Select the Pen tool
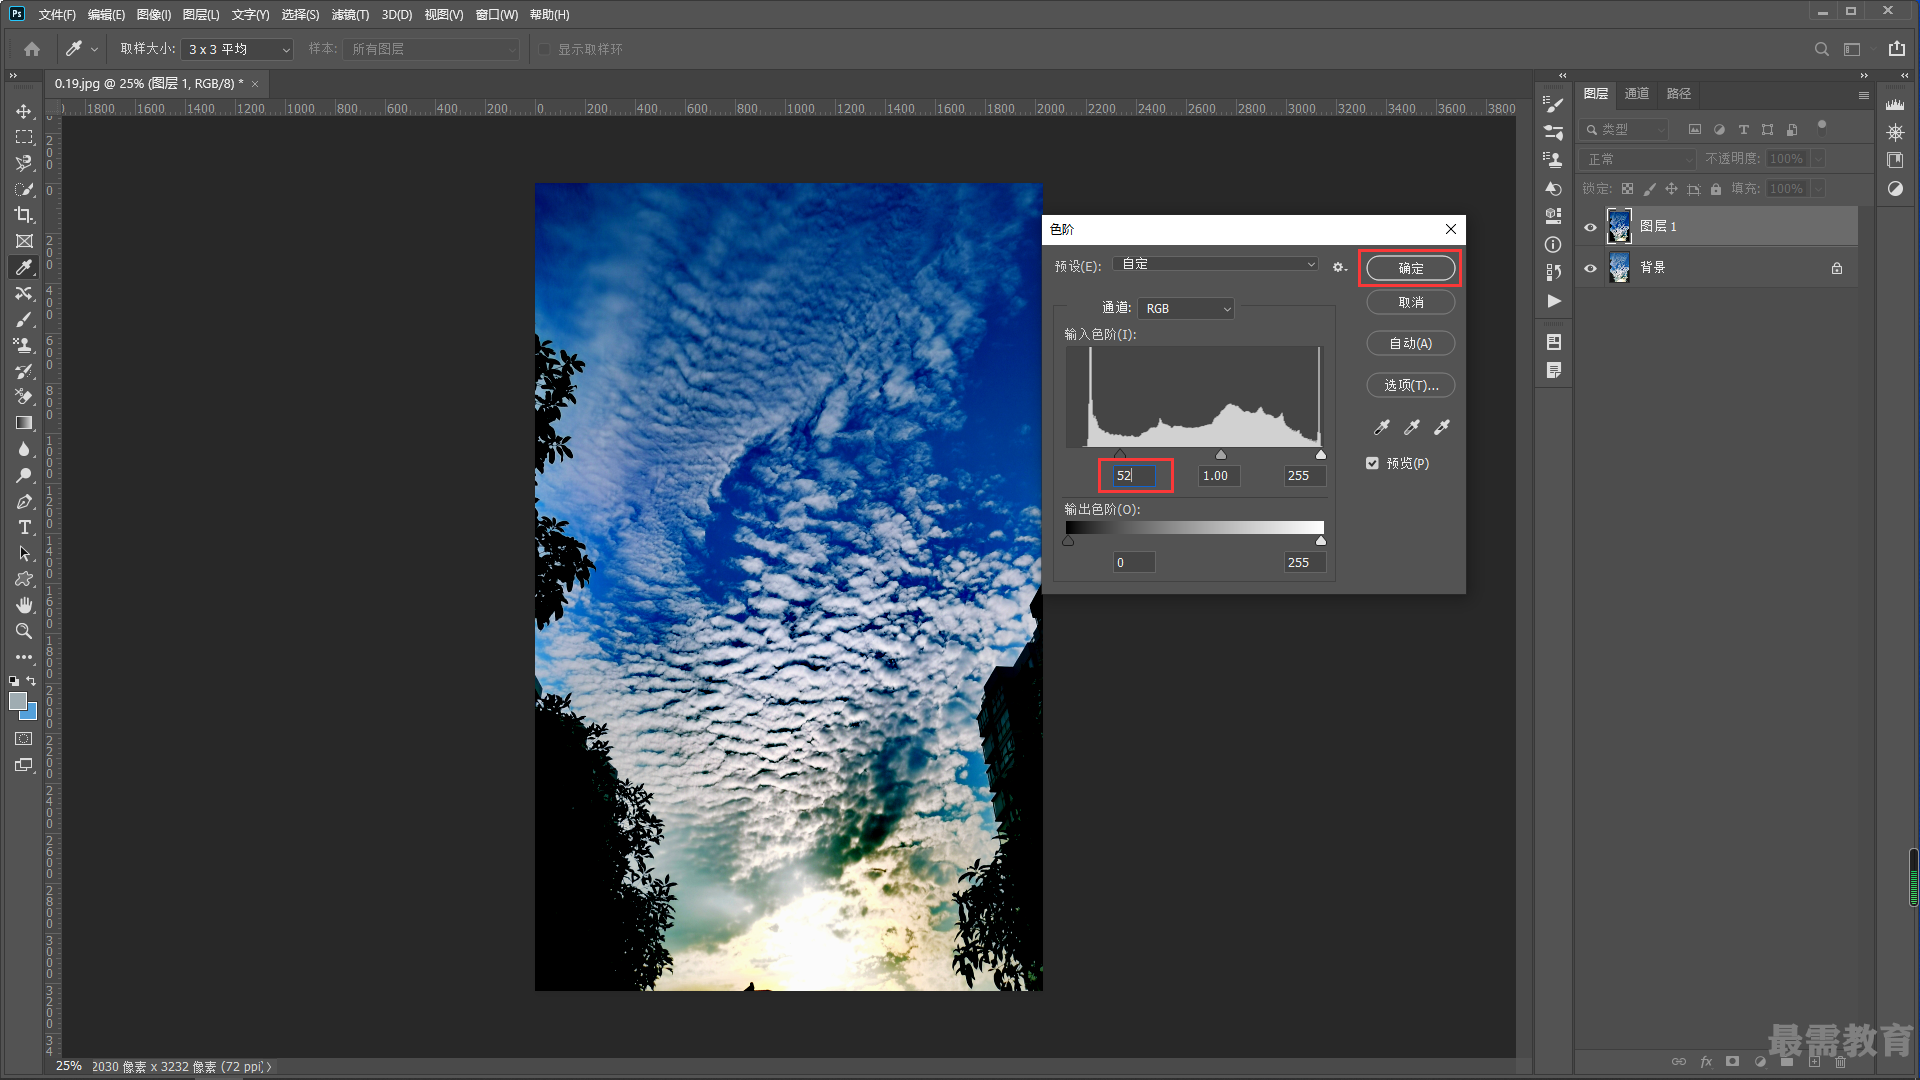The width and height of the screenshot is (1920, 1080). click(x=24, y=501)
